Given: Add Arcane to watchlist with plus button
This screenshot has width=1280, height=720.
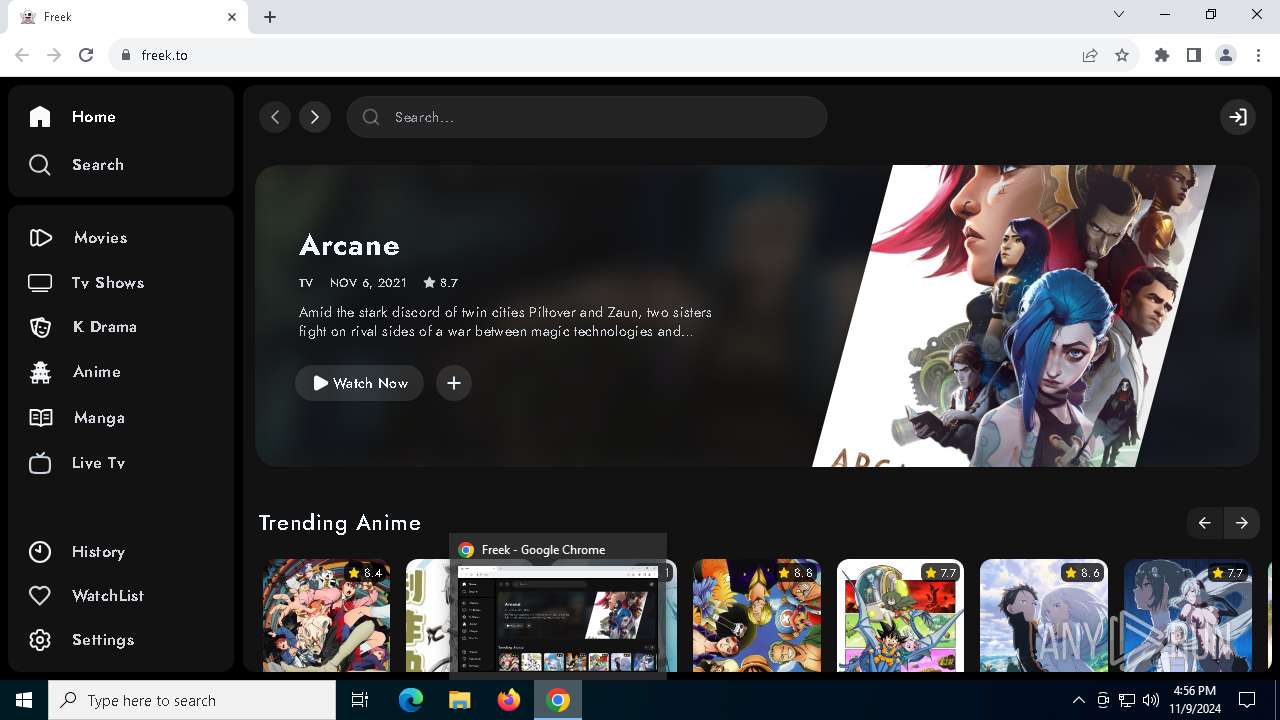Looking at the screenshot, I should pos(454,383).
